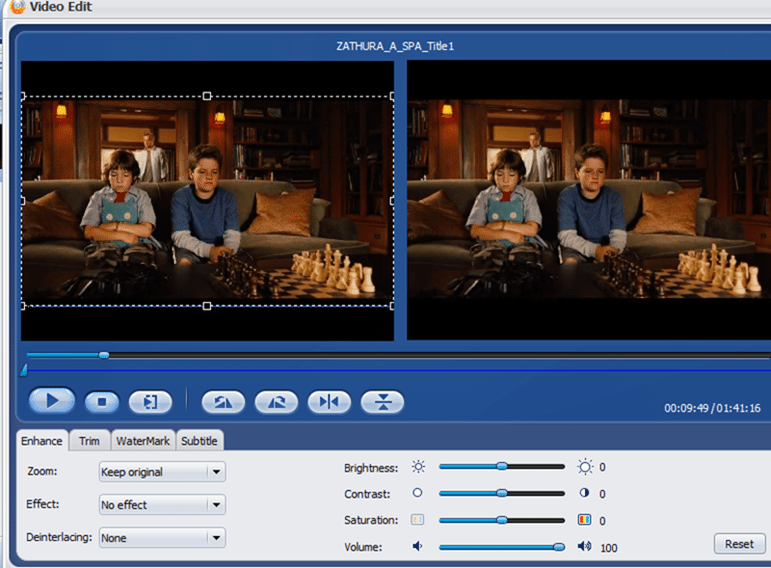Click the low saturation icon
This screenshot has width=771, height=568.
(417, 520)
